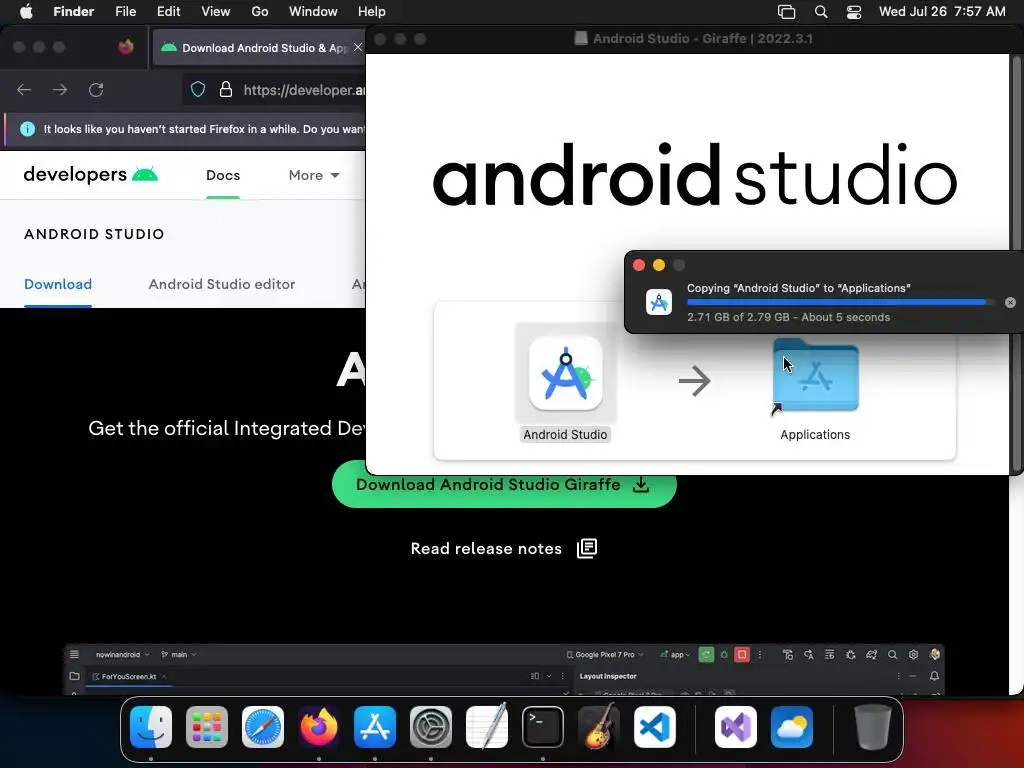Click the date and time in menu bar

pyautogui.click(x=942, y=12)
